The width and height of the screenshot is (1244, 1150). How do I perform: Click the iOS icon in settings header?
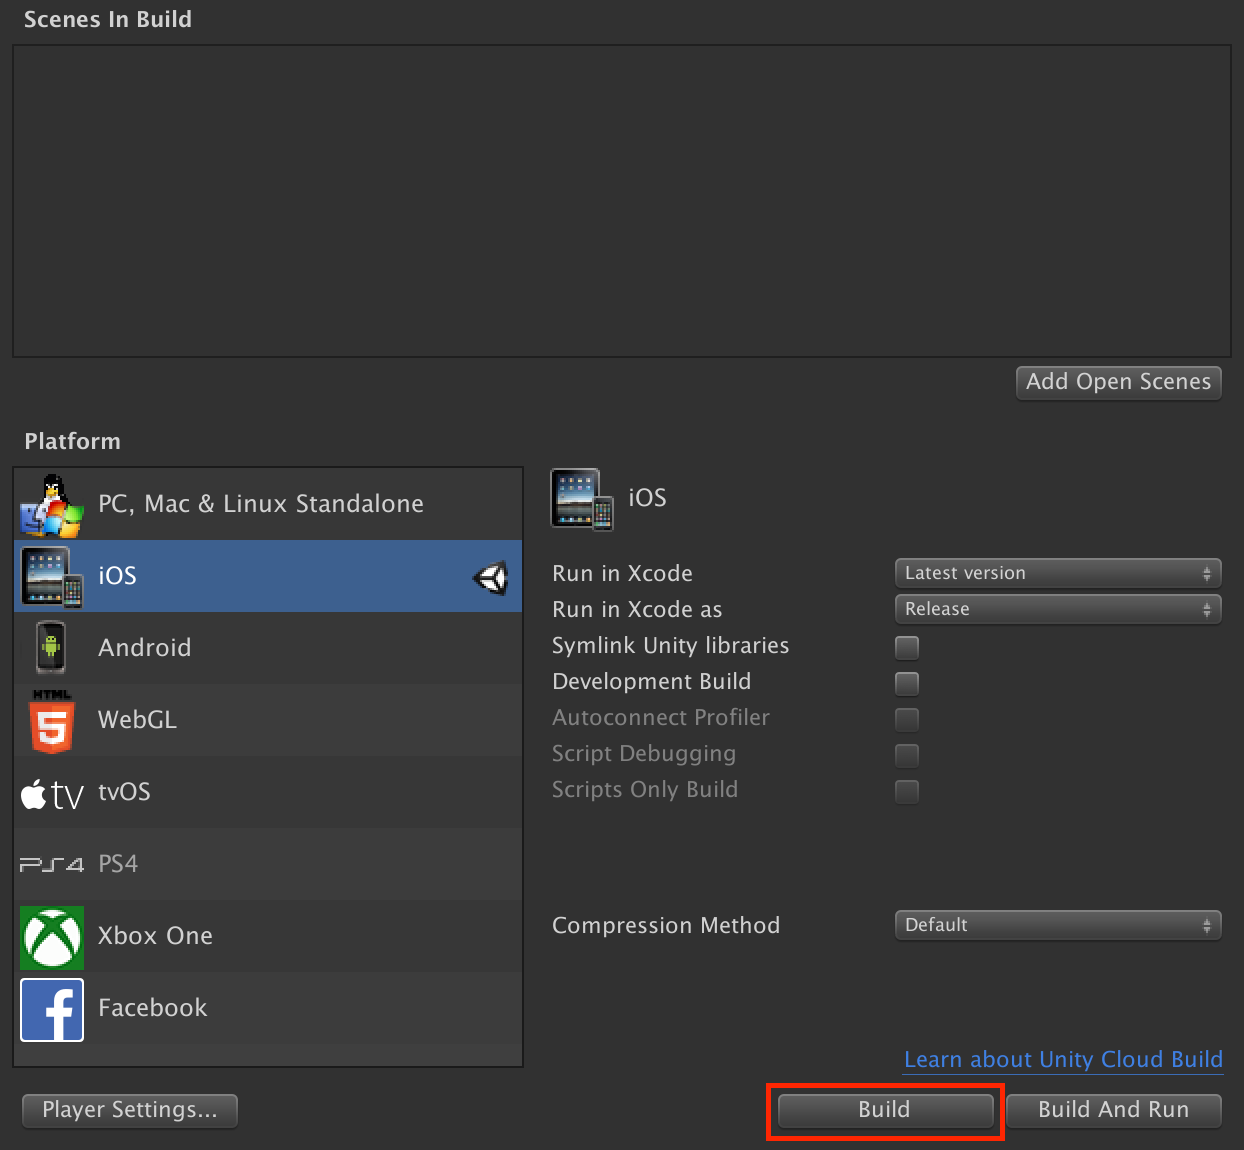[581, 499]
